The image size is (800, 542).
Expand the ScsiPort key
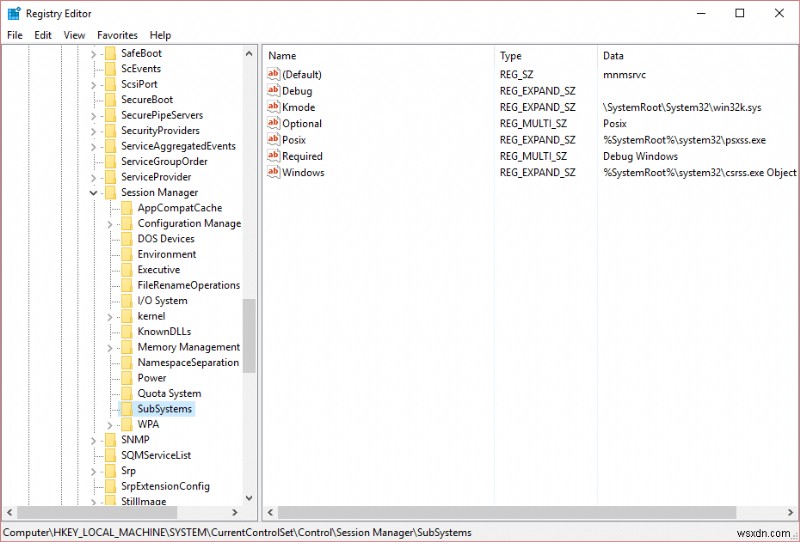click(93, 85)
